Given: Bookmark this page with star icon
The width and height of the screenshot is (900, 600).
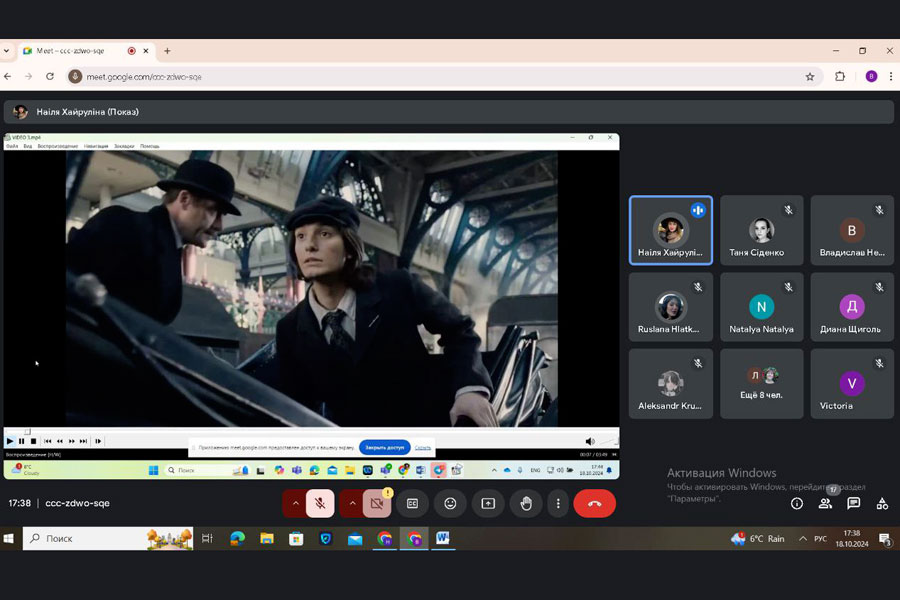Looking at the screenshot, I should click(x=810, y=76).
